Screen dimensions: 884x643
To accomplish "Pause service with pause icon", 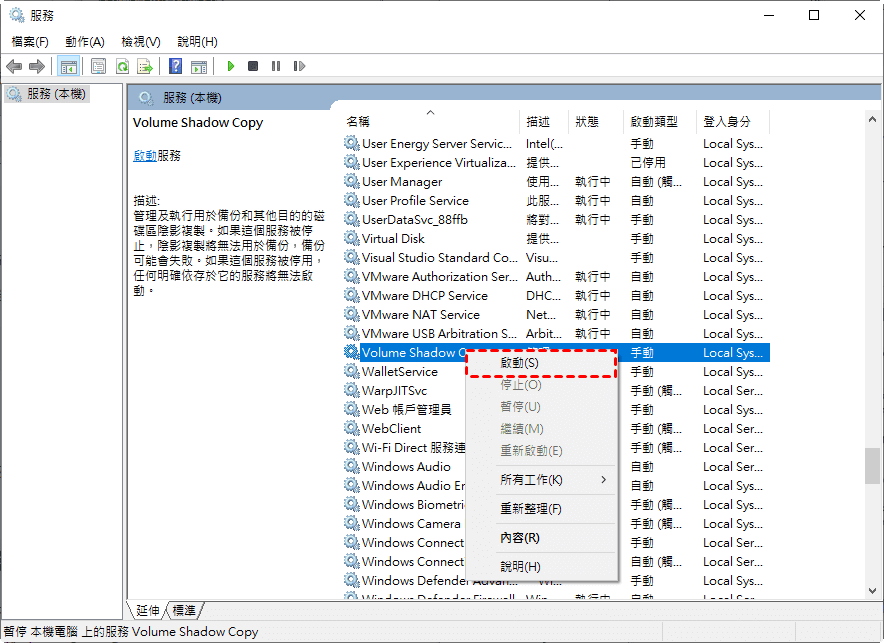I will click(276, 66).
